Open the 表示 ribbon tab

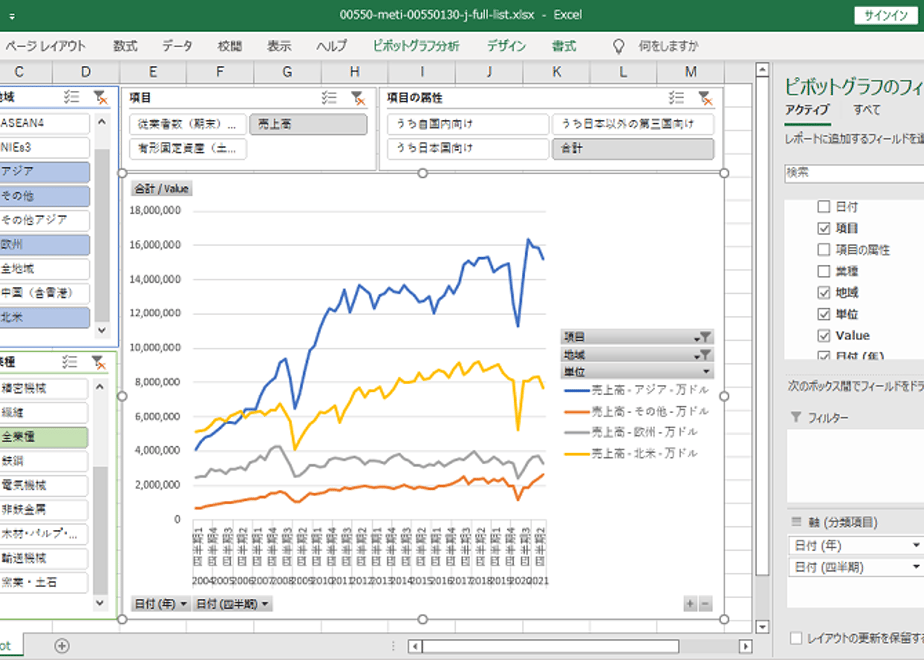(279, 46)
